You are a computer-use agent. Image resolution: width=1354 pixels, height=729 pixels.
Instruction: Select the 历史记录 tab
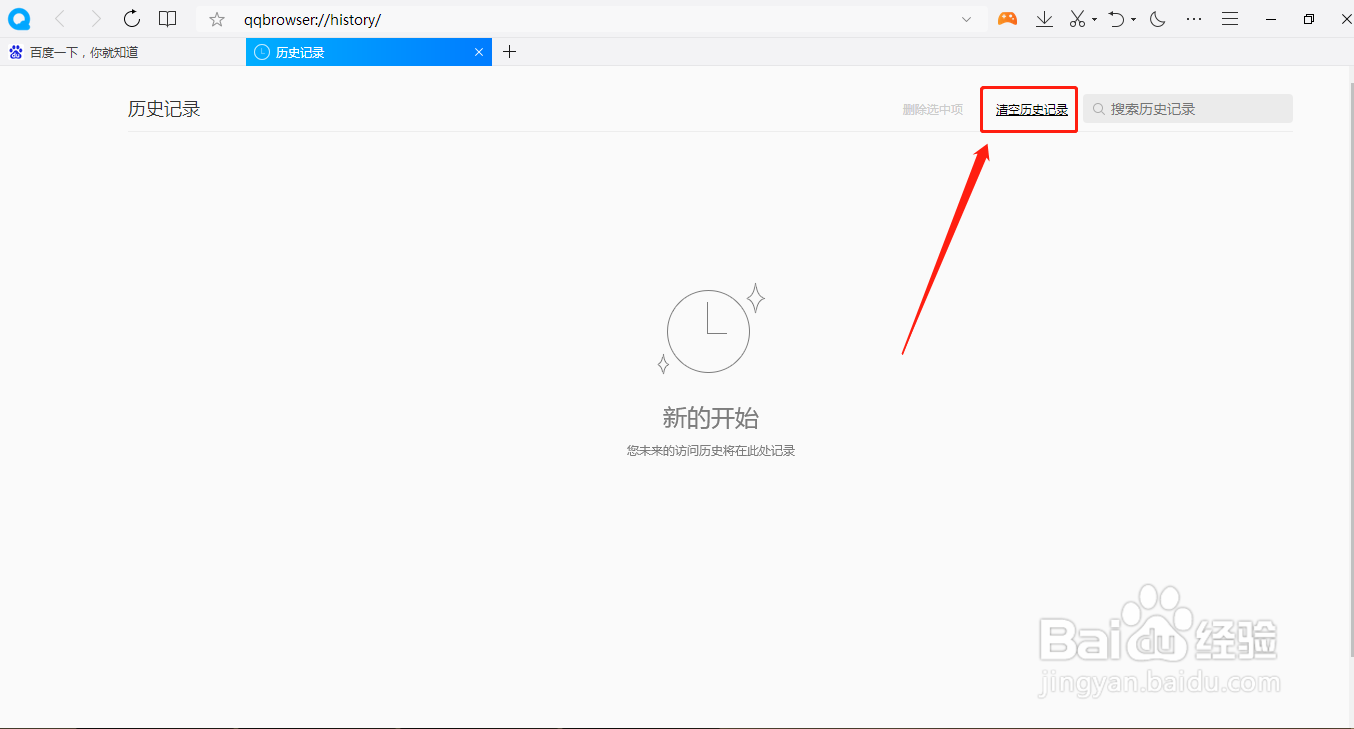[x=368, y=52]
